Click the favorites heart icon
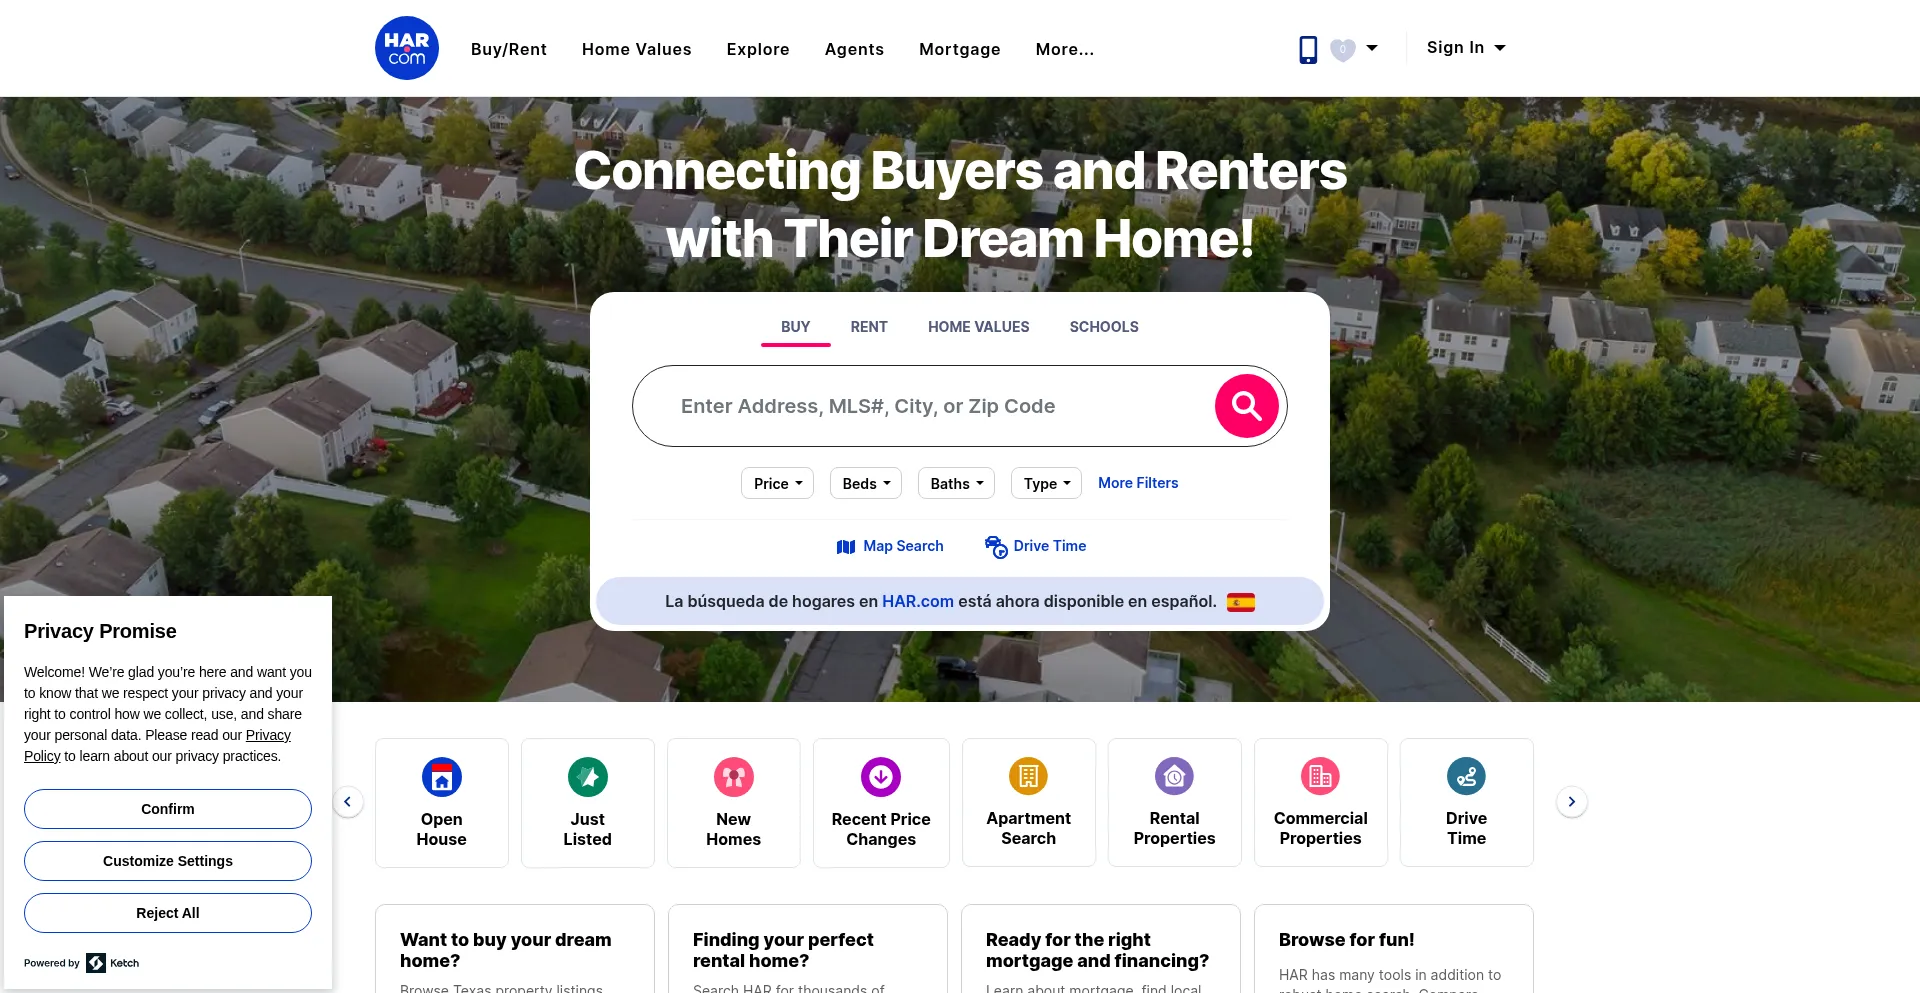 [1343, 49]
